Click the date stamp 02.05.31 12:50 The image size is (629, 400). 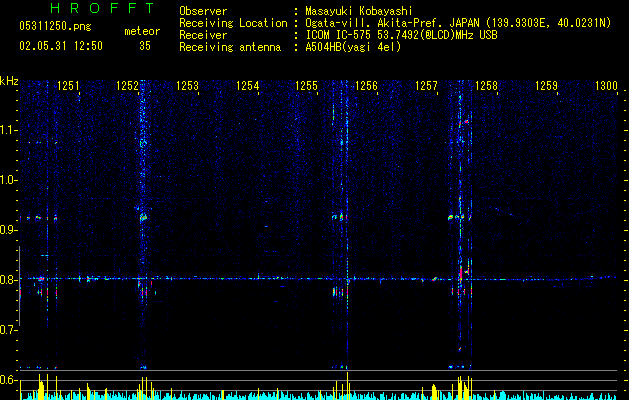click(x=61, y=46)
